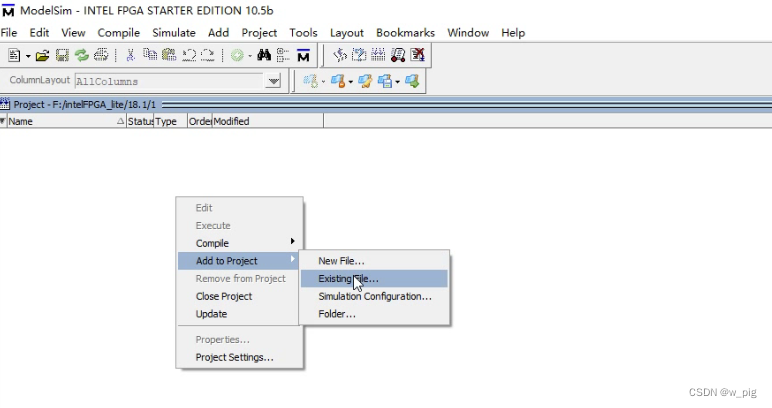Click the Cut scissors icon

[130, 56]
